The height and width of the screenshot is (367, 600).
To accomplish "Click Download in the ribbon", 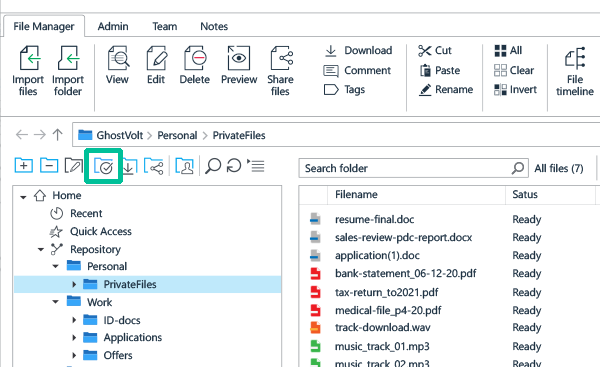I will click(358, 51).
